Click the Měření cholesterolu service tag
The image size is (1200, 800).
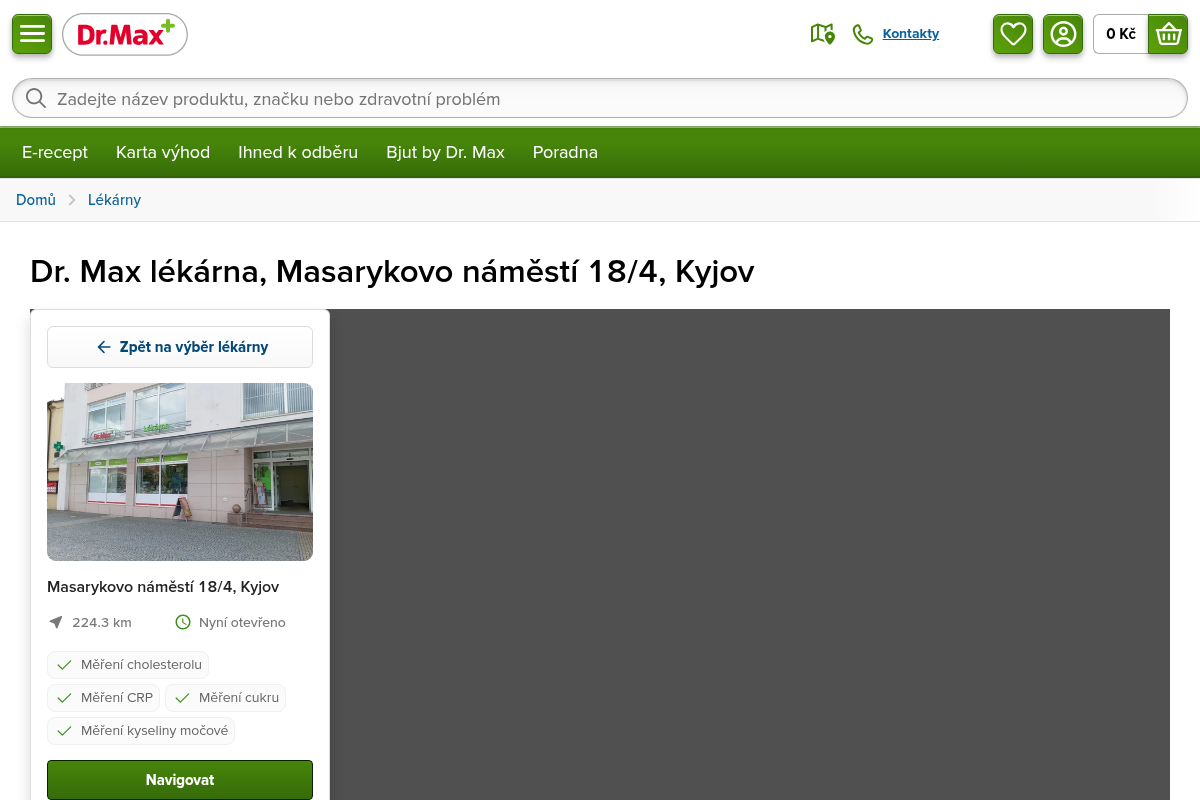128,665
